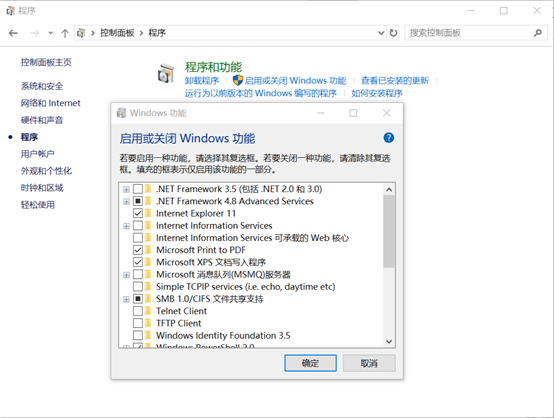
Task: Check Windows Identity Foundation 3.5 box
Action: tap(138, 336)
